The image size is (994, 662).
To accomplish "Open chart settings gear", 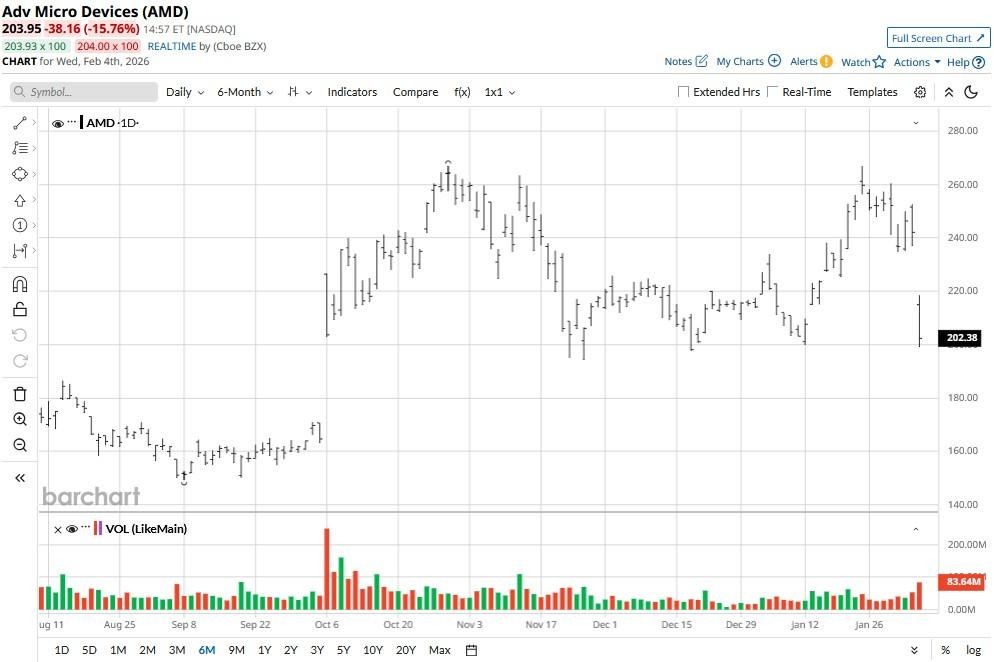I will pyautogui.click(x=920, y=93).
